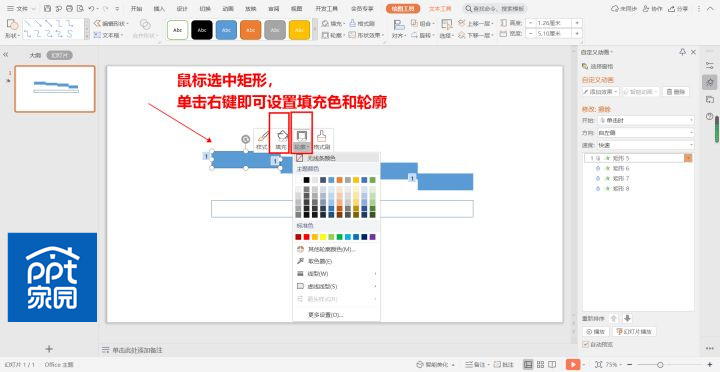Click 幻灯片播放 slide show button
This screenshot has width=720, height=372.
click(634, 332)
